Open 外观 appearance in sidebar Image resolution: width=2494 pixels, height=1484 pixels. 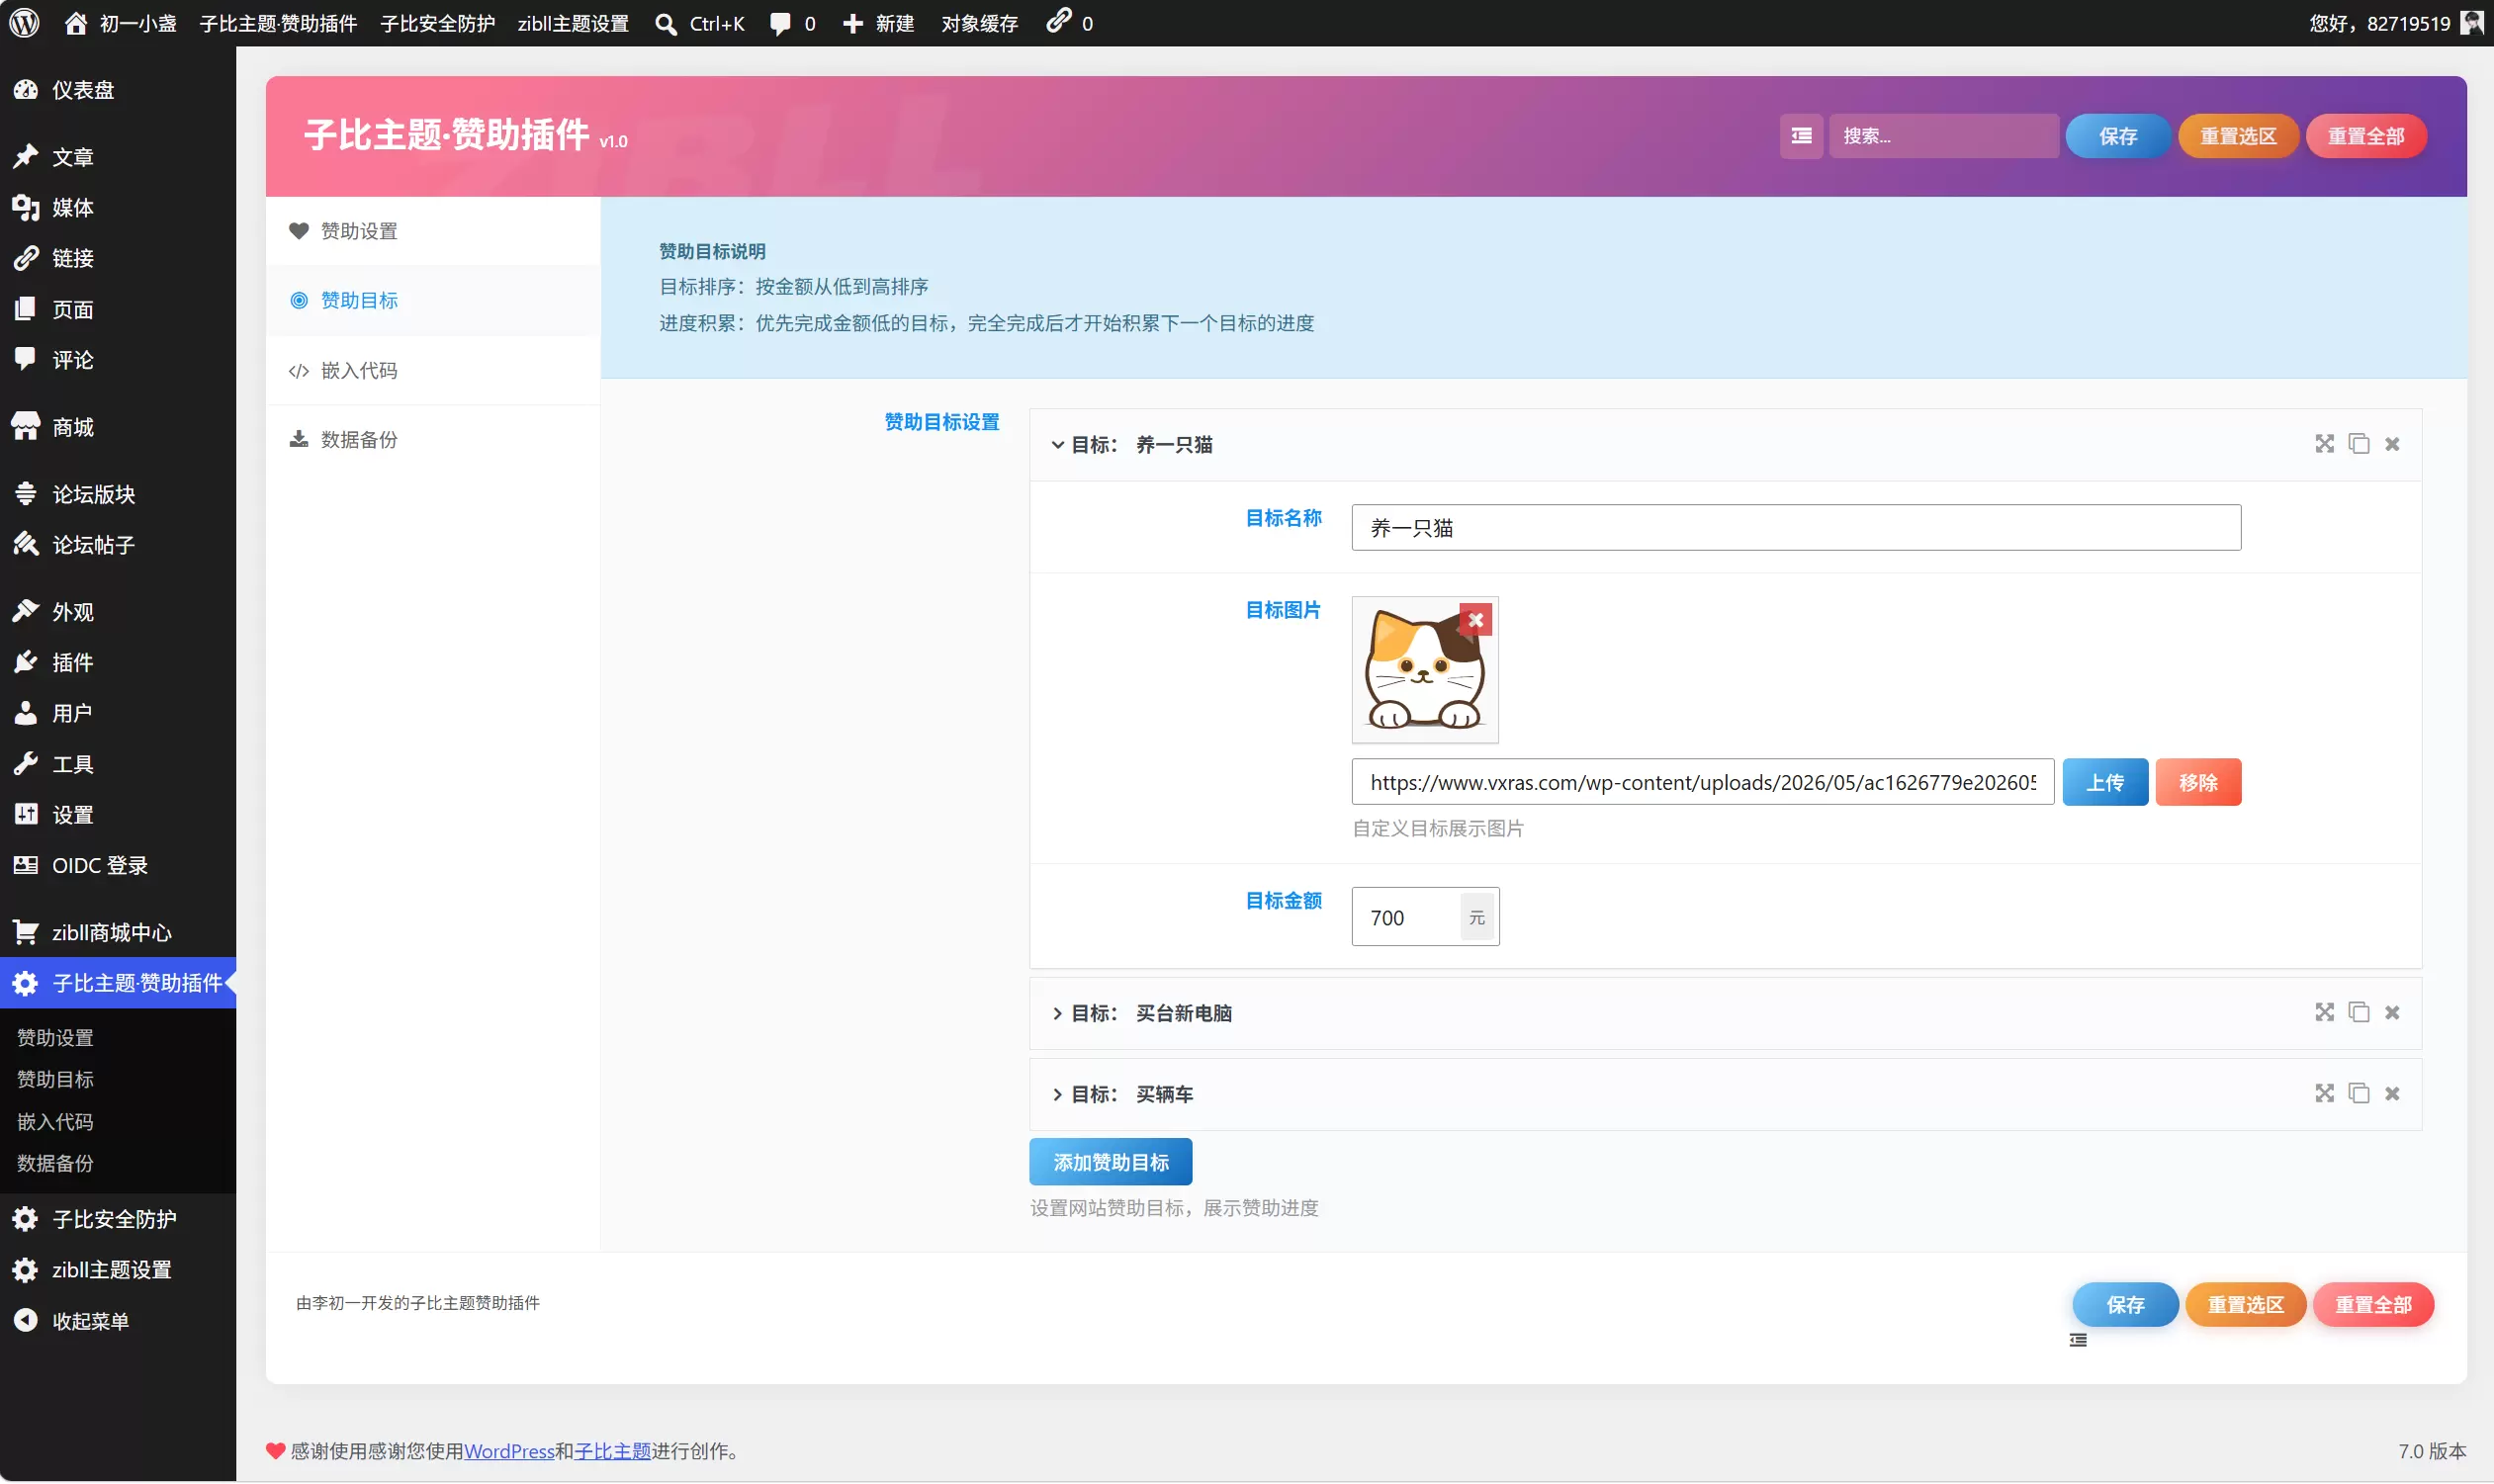tap(118, 612)
